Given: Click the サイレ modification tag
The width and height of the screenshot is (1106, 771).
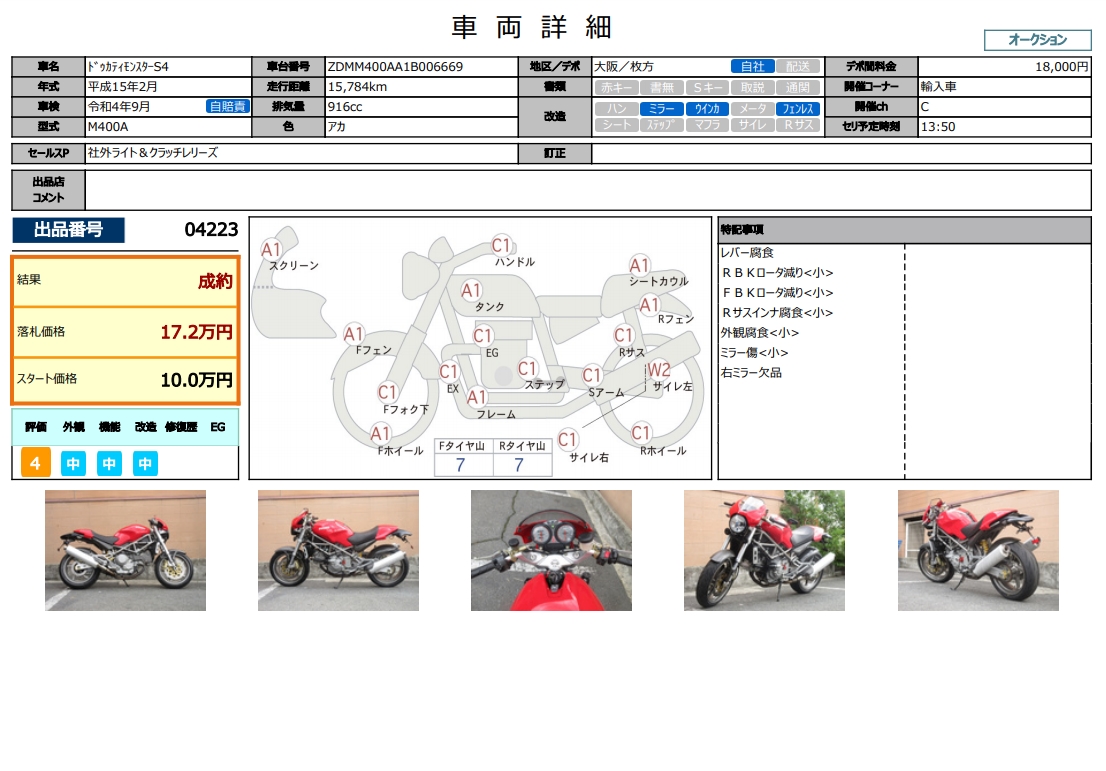Looking at the screenshot, I should (753, 125).
